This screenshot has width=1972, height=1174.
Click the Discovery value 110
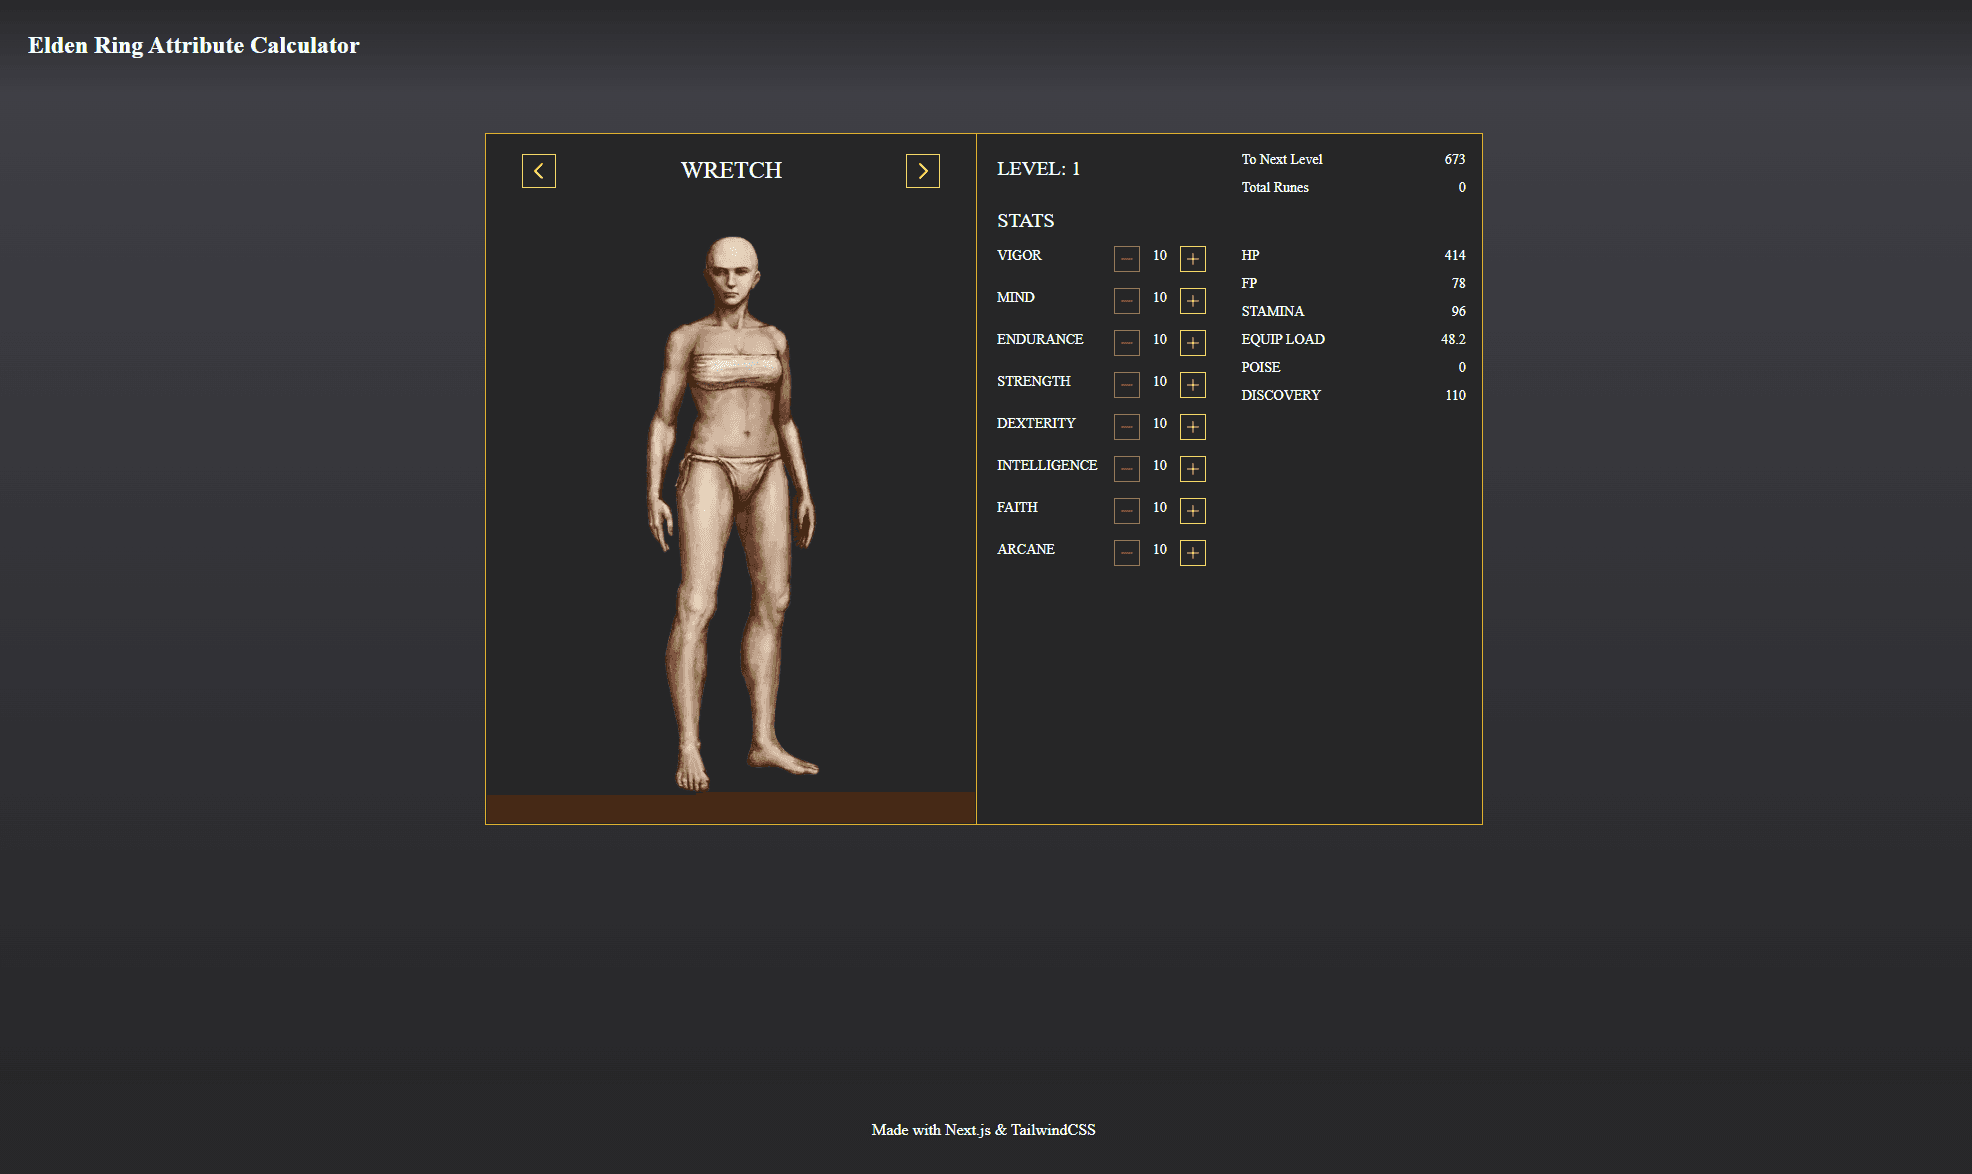pyautogui.click(x=1455, y=395)
